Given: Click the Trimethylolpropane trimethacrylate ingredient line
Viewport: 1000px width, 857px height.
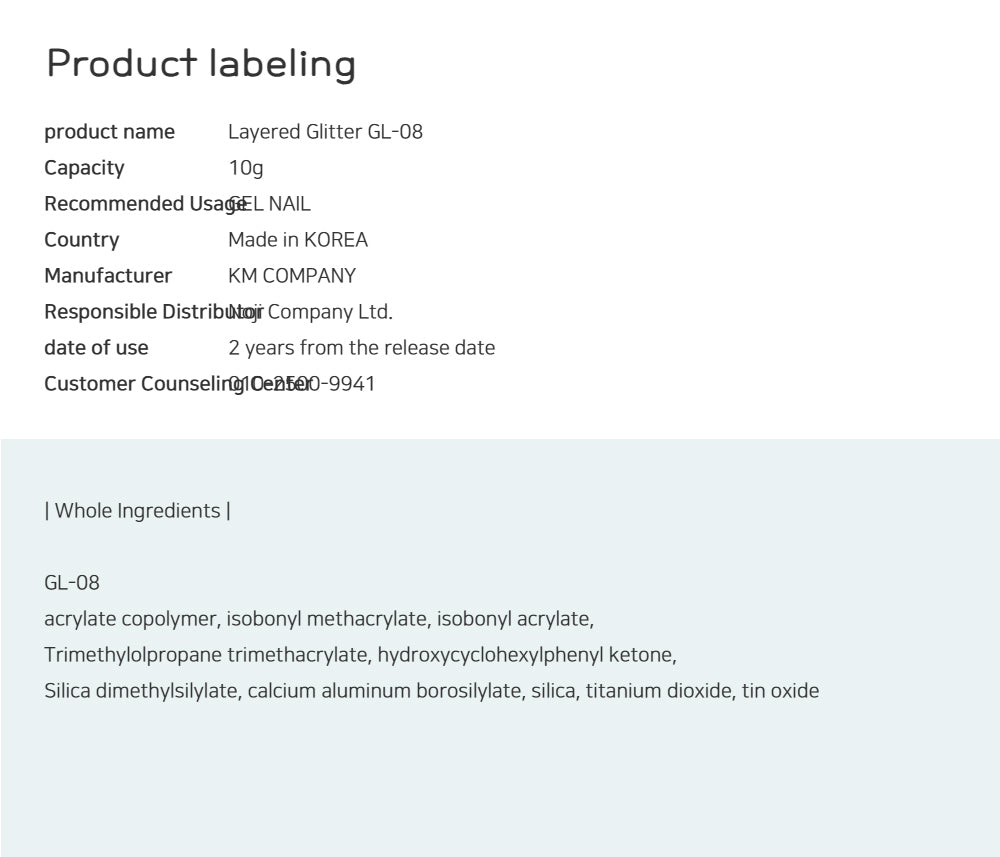Looking at the screenshot, I should click(360, 655).
